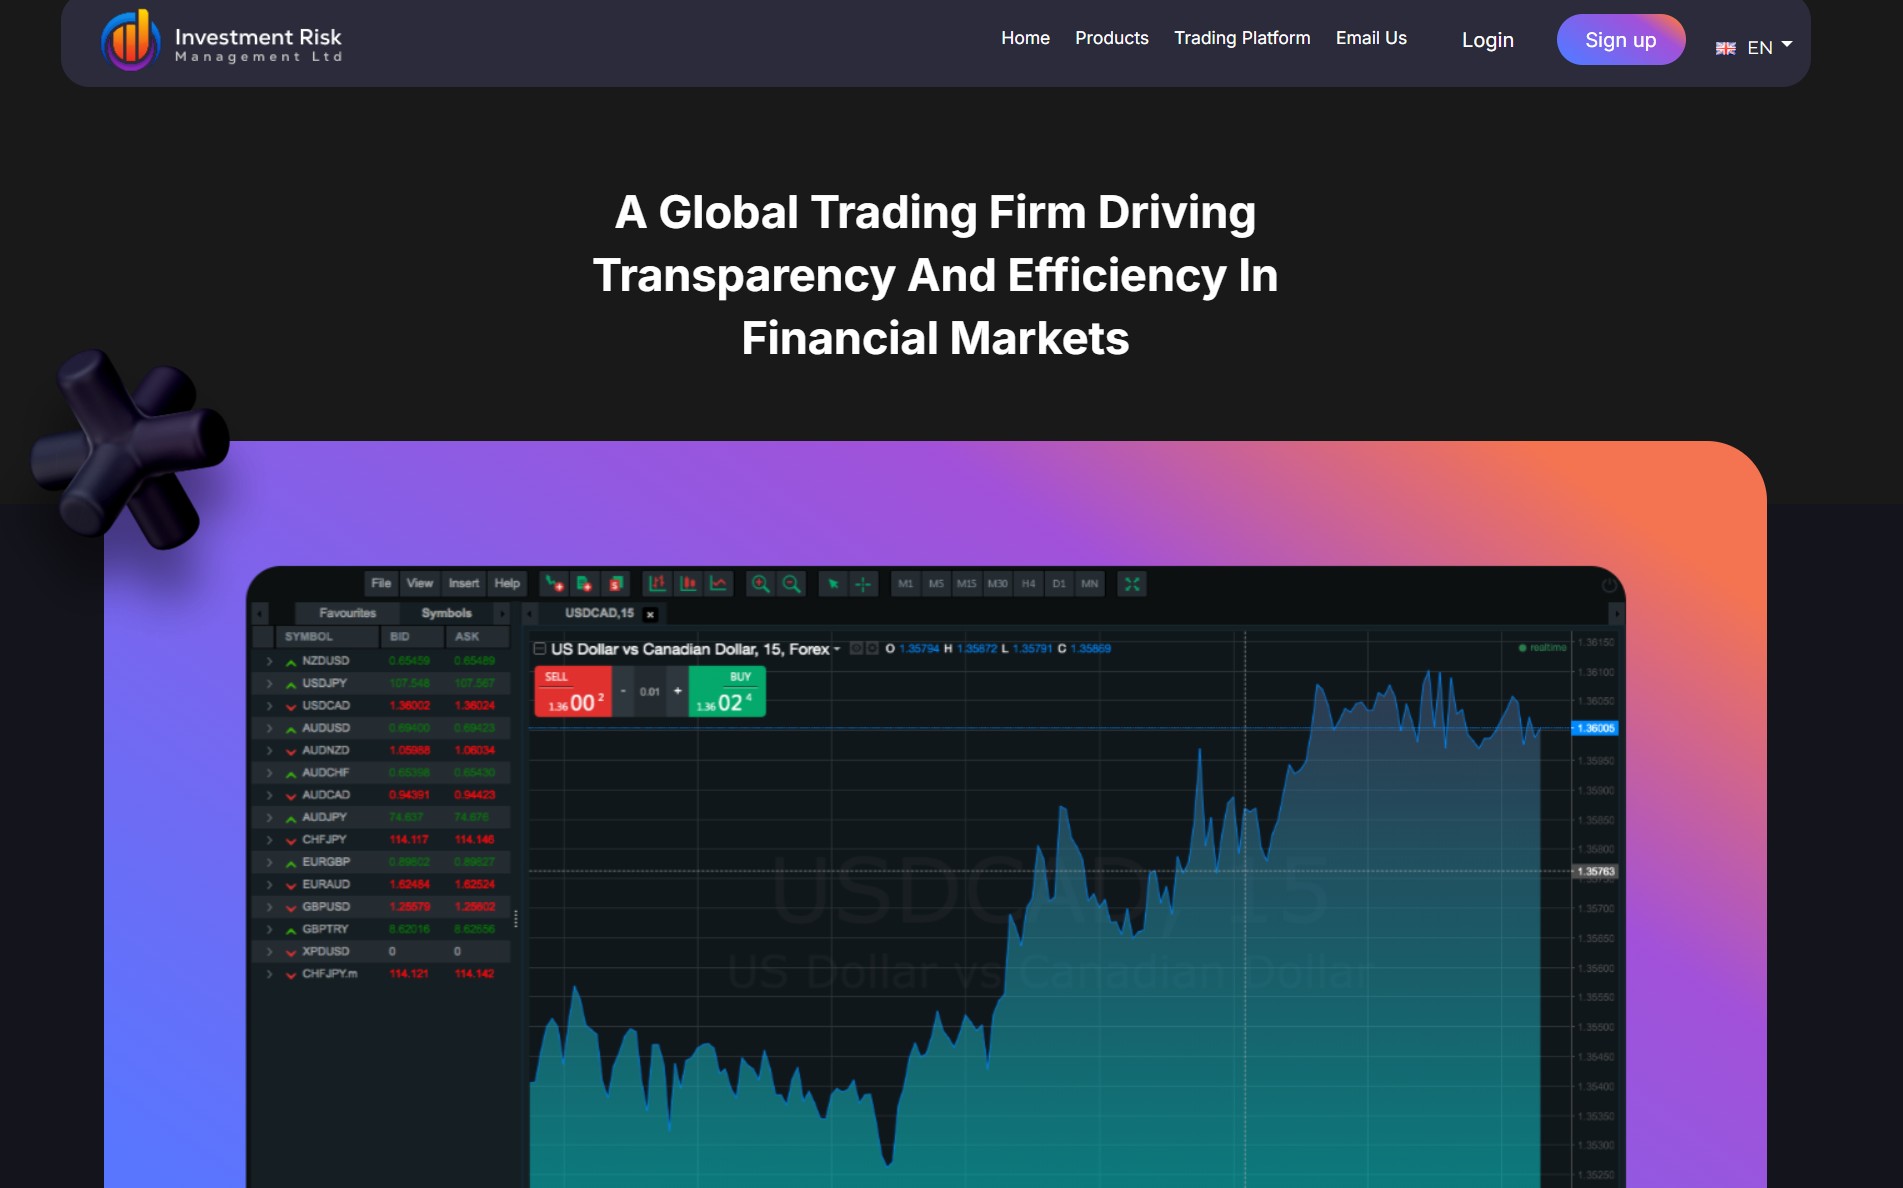This screenshot has height=1188, width=1903.
Task: Select the crosshair cursor tool
Action: [863, 584]
